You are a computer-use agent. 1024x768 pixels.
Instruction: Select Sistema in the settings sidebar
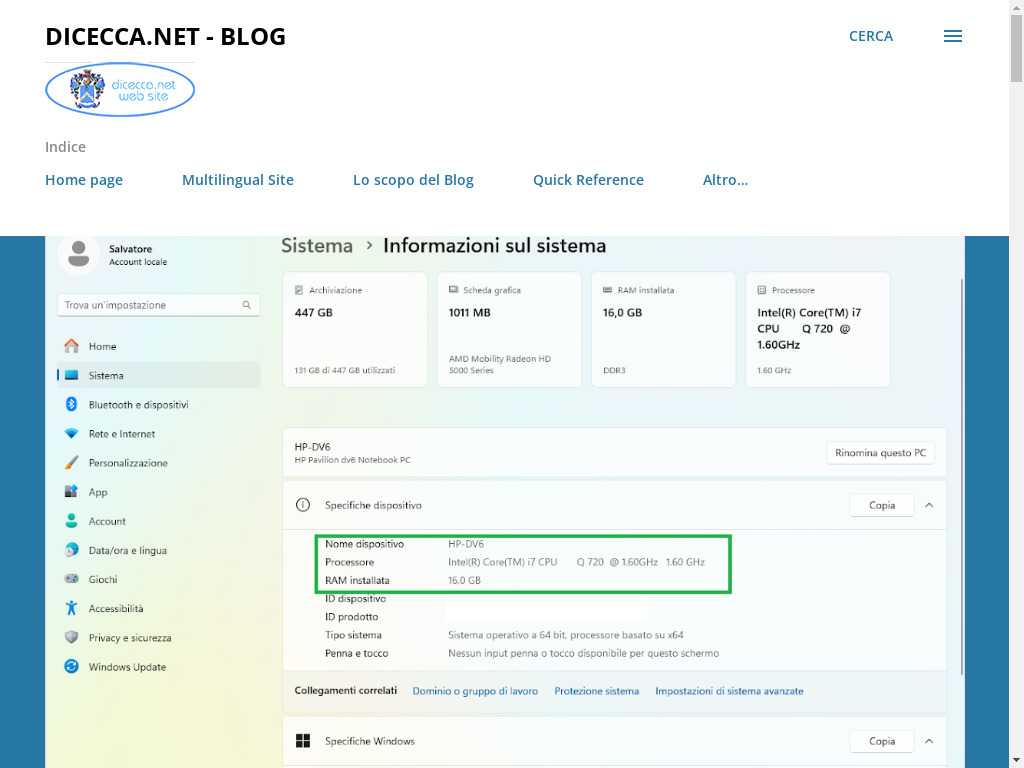tap(159, 376)
